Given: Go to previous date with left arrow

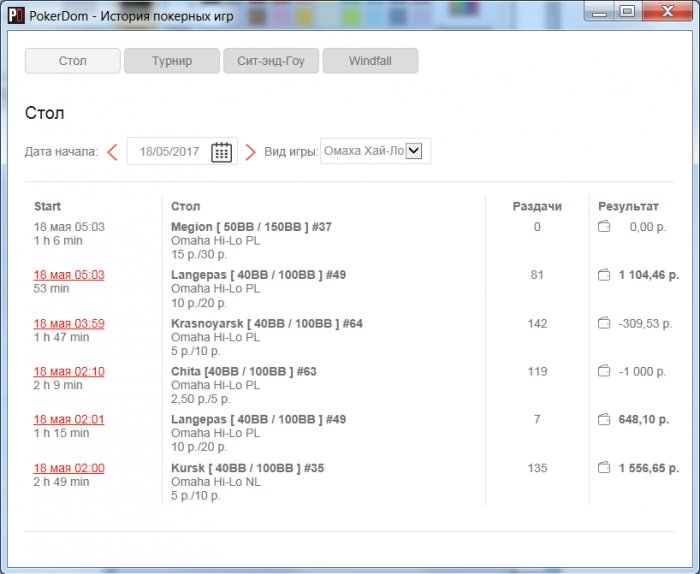Looking at the screenshot, I should point(112,152).
